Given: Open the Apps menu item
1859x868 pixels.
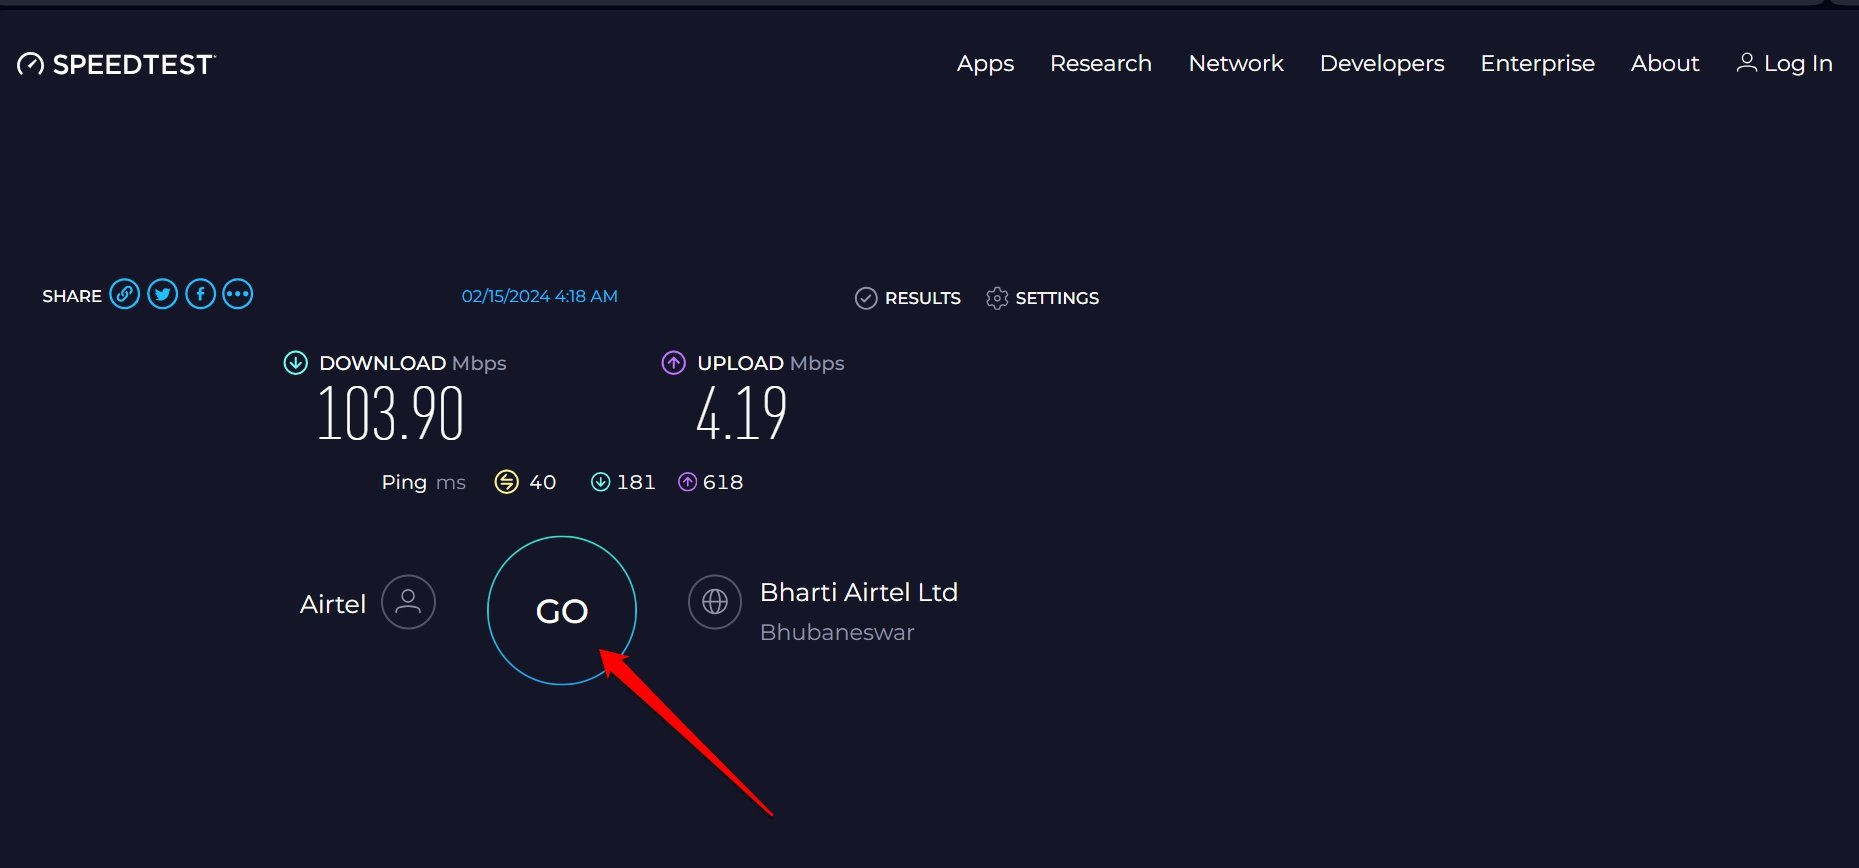Looking at the screenshot, I should (984, 63).
